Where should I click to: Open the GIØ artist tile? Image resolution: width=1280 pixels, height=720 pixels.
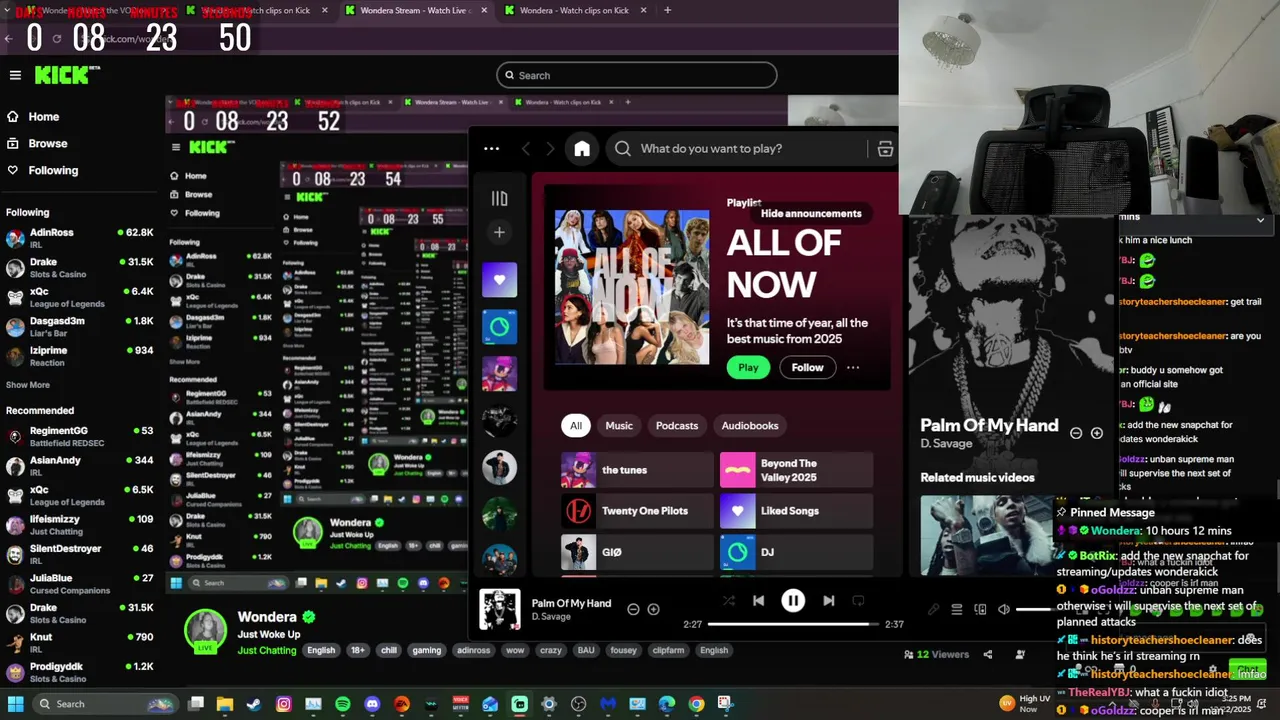point(637,552)
